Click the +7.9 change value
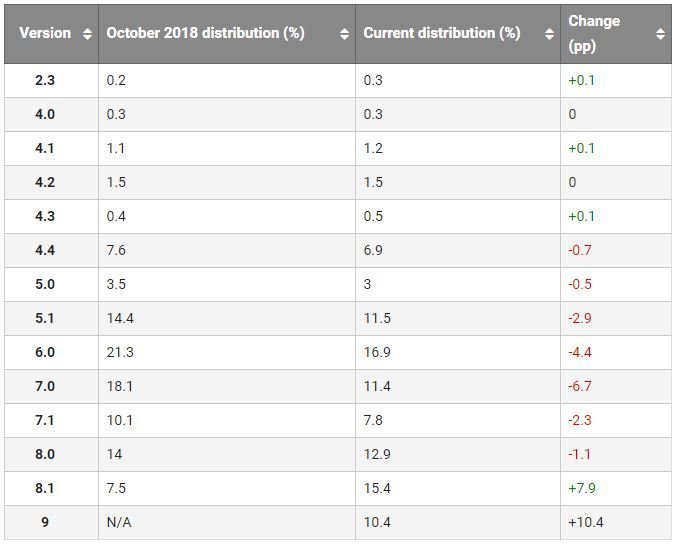 coord(582,488)
